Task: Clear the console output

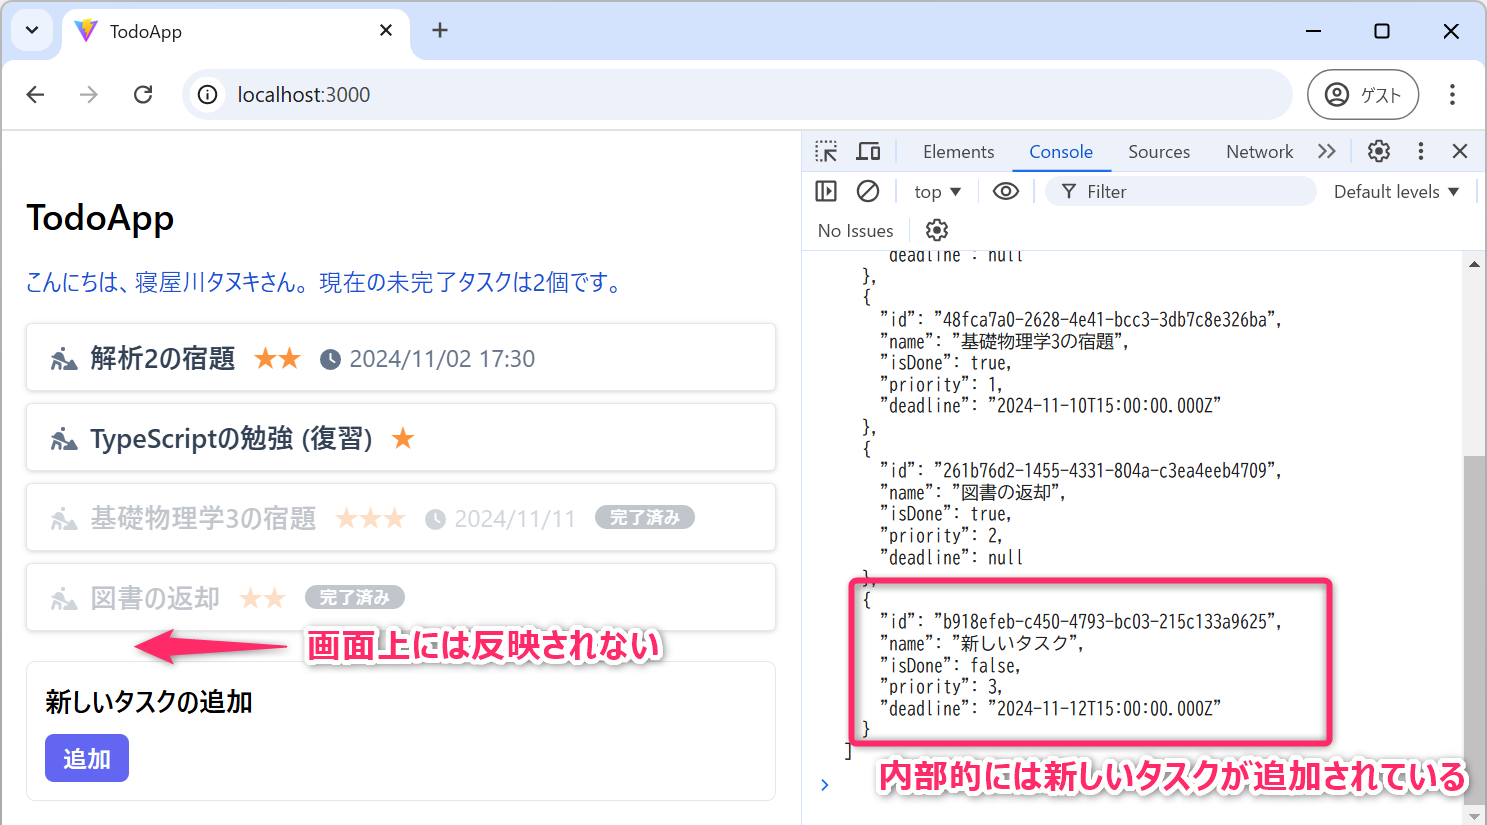Action: [x=868, y=191]
